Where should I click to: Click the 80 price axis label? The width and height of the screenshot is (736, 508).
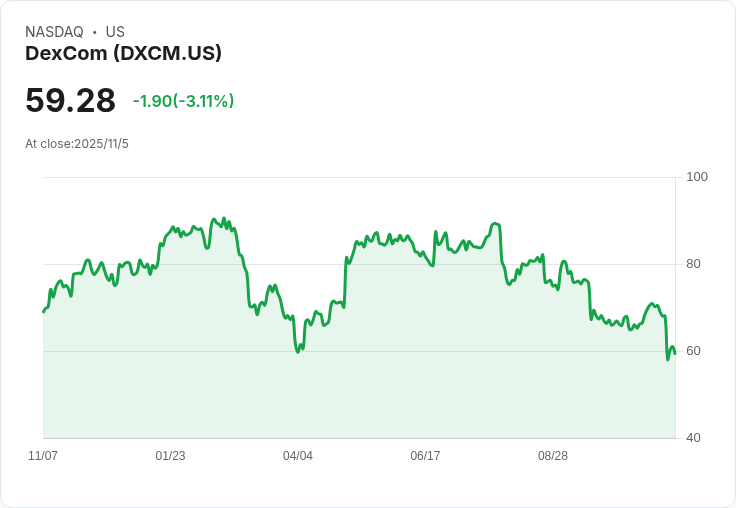pos(693,264)
